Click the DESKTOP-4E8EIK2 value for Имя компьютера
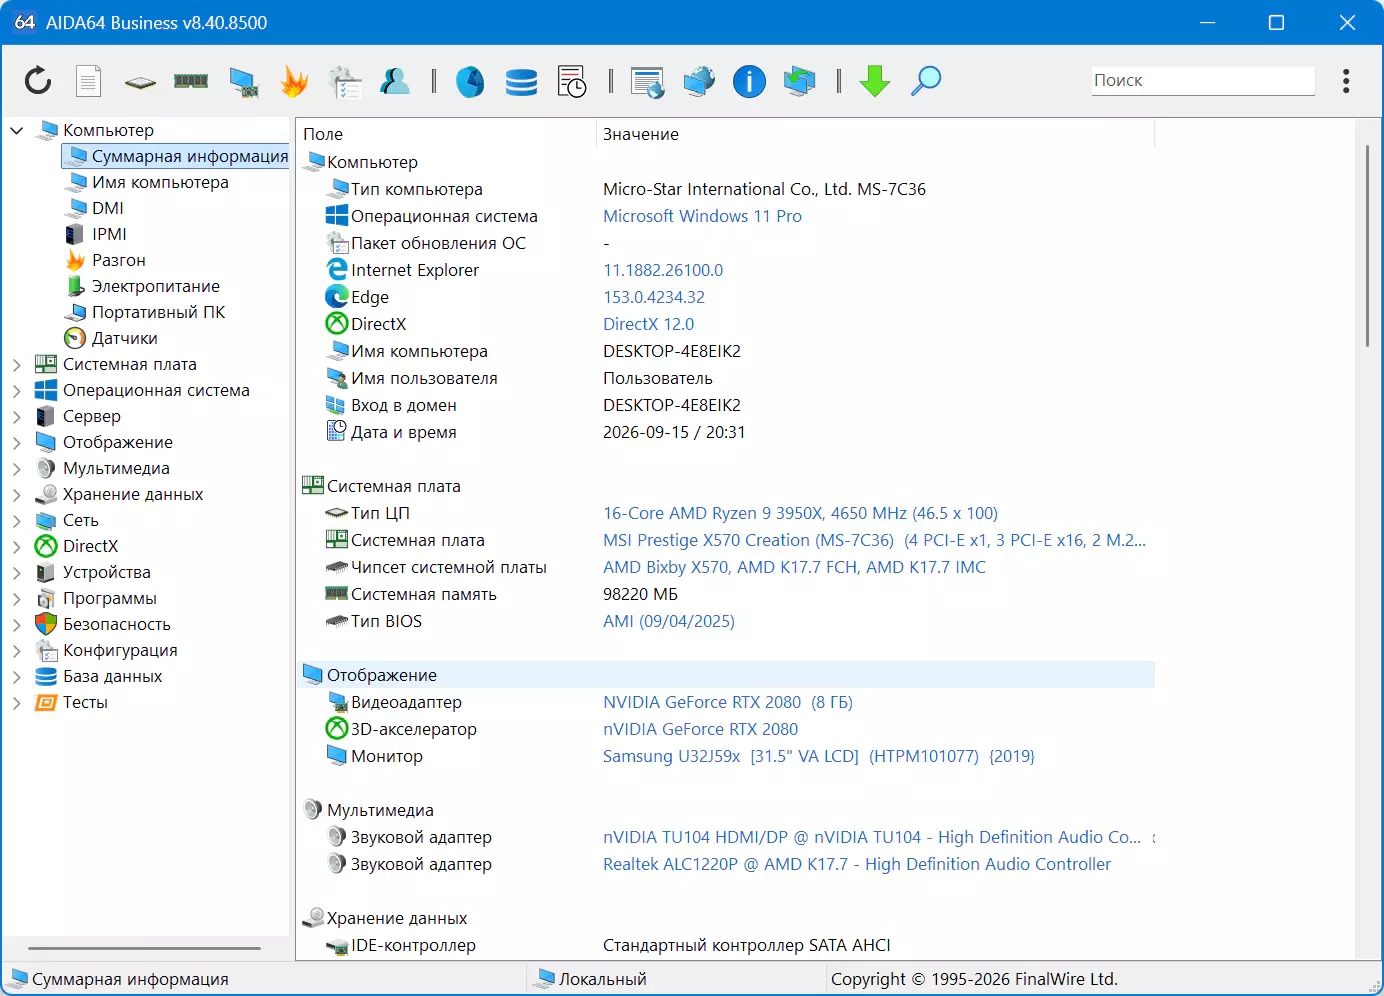 click(x=672, y=351)
